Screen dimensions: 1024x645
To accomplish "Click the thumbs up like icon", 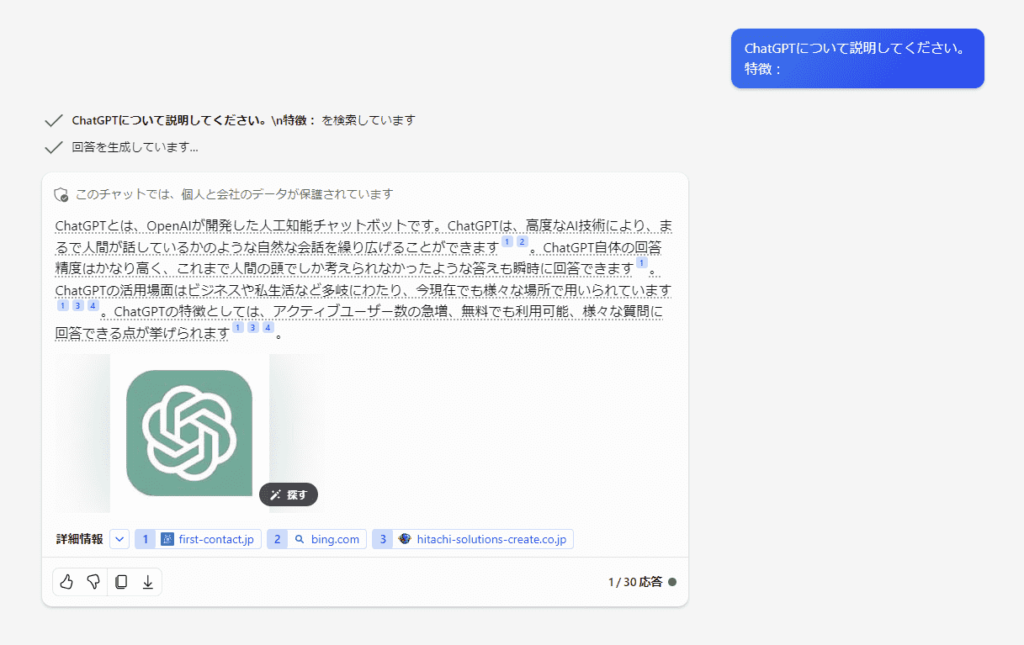I will (x=67, y=582).
